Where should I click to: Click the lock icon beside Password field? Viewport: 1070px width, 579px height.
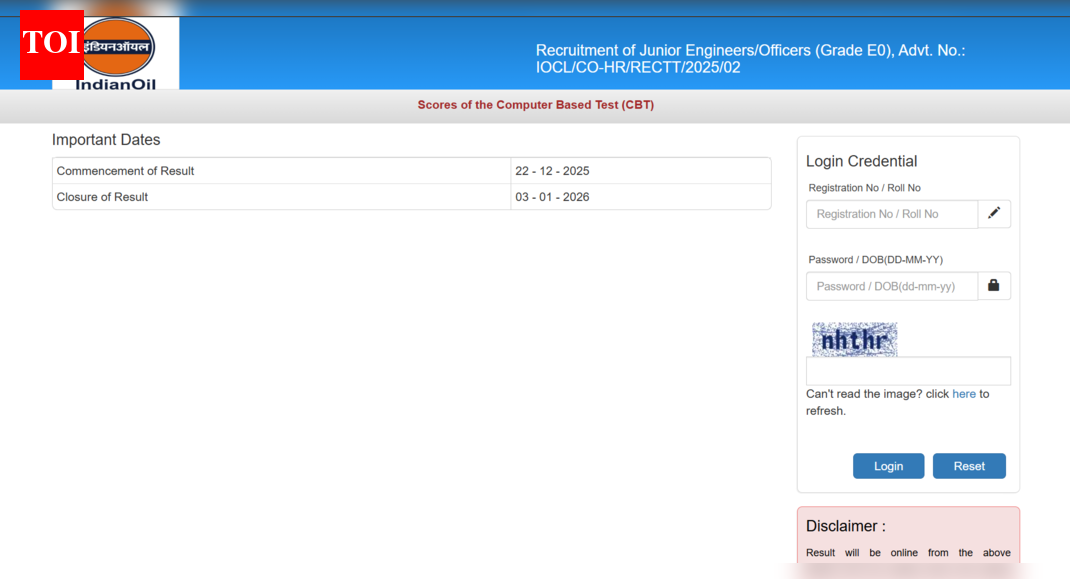994,285
